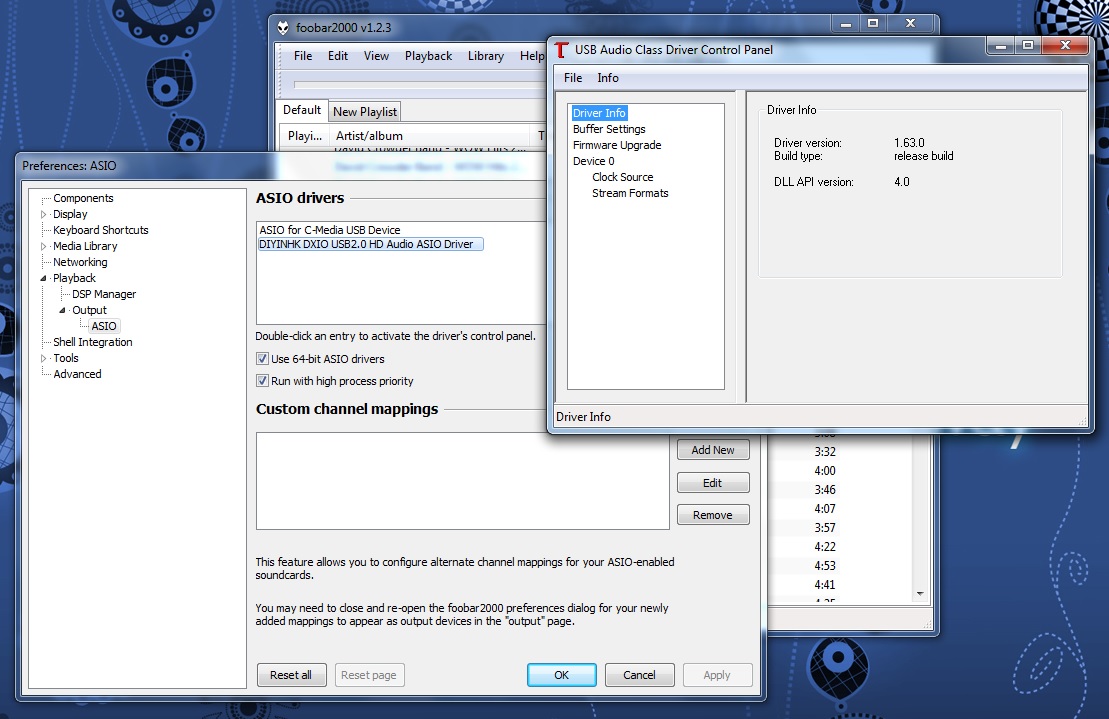The width and height of the screenshot is (1109, 719).
Task: Select ASIO for C-Media USB Device driver
Action: click(x=330, y=230)
